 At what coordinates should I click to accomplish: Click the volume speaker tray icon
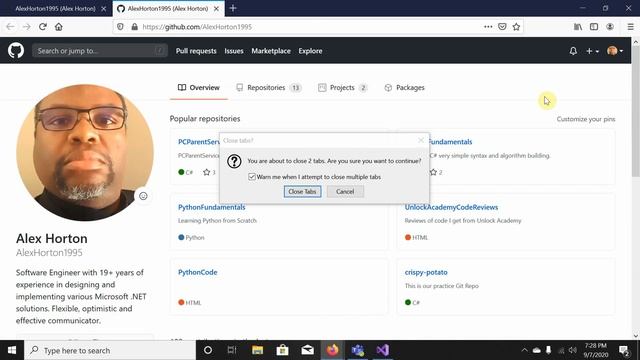[573, 350]
